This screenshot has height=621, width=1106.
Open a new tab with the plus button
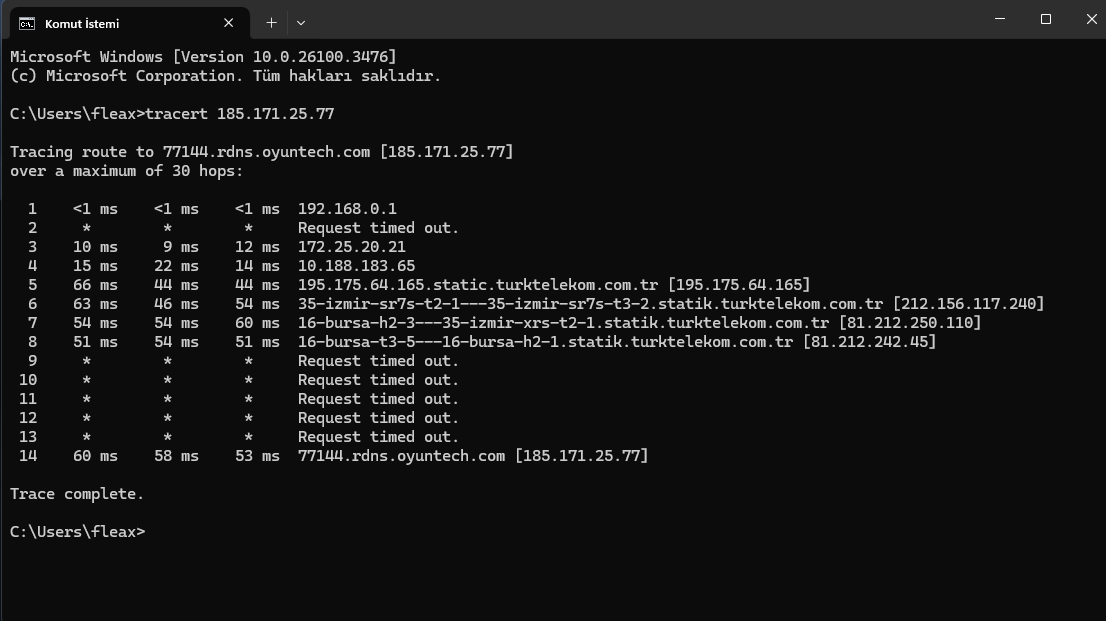pos(271,22)
